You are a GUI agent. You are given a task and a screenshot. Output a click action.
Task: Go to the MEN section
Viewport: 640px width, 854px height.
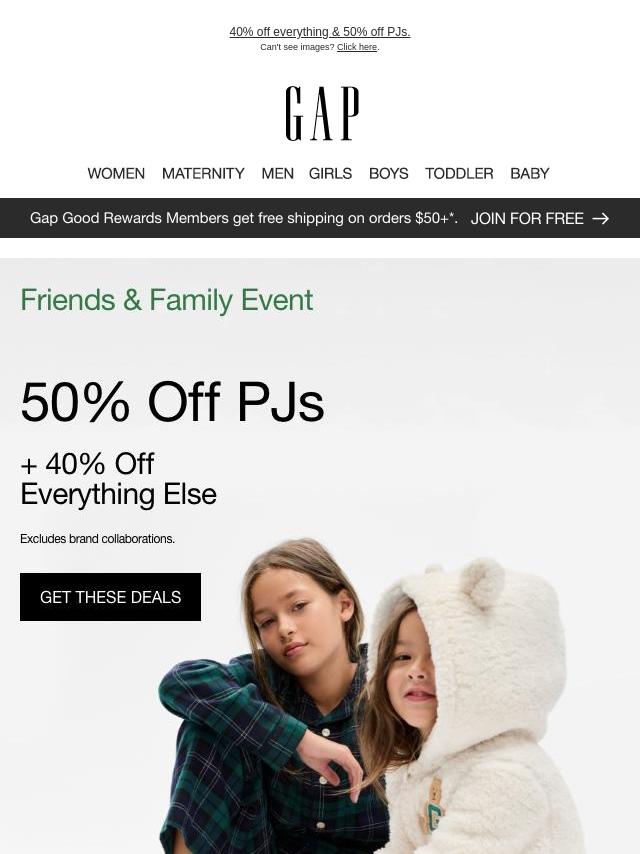(x=277, y=173)
